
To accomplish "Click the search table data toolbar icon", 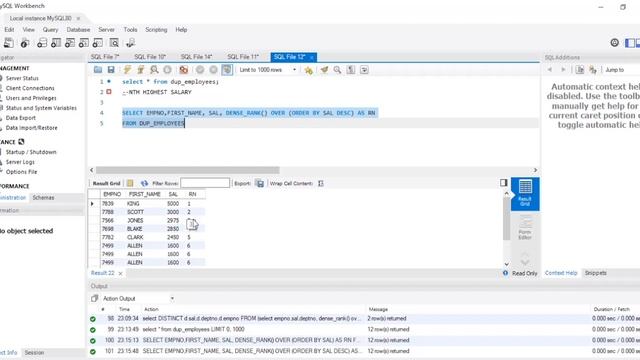I will pos(114,43).
